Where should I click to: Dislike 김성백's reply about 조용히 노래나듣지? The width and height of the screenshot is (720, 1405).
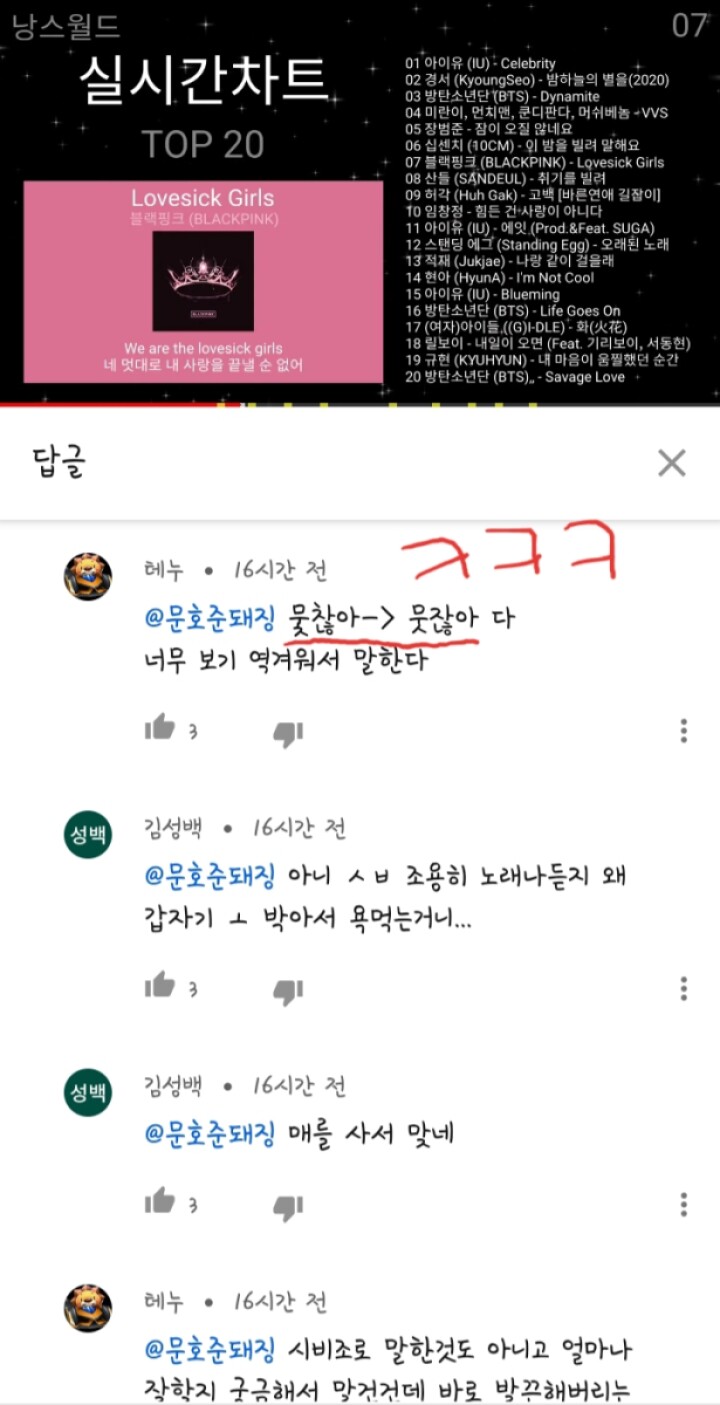(x=288, y=991)
